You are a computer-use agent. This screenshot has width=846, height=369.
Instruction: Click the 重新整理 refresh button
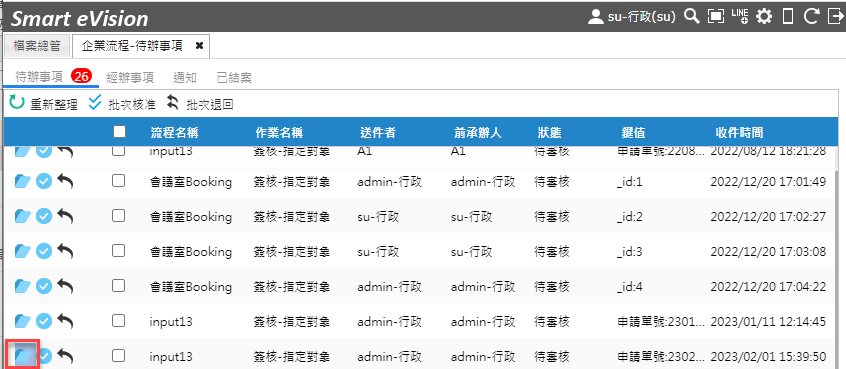pyautogui.click(x=44, y=104)
